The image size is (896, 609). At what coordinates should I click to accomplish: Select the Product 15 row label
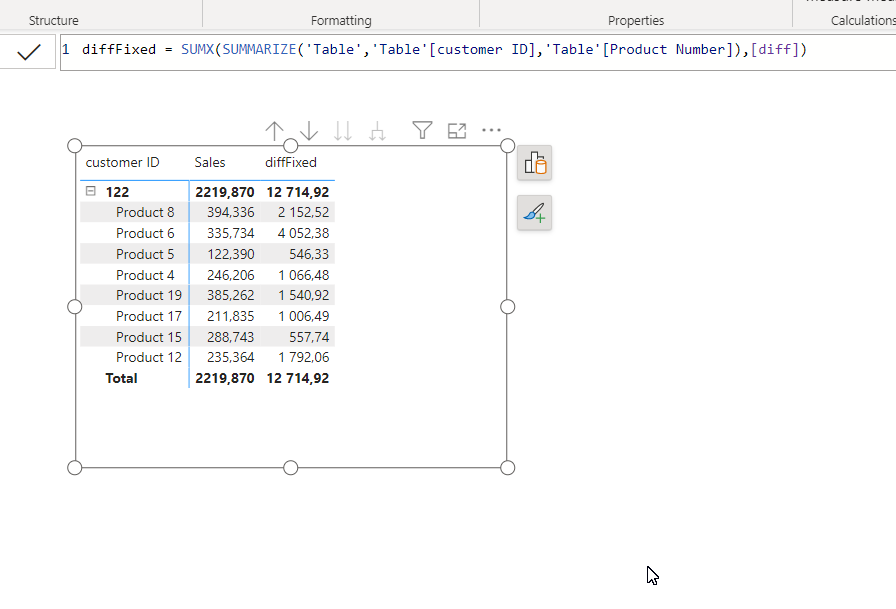coord(149,338)
